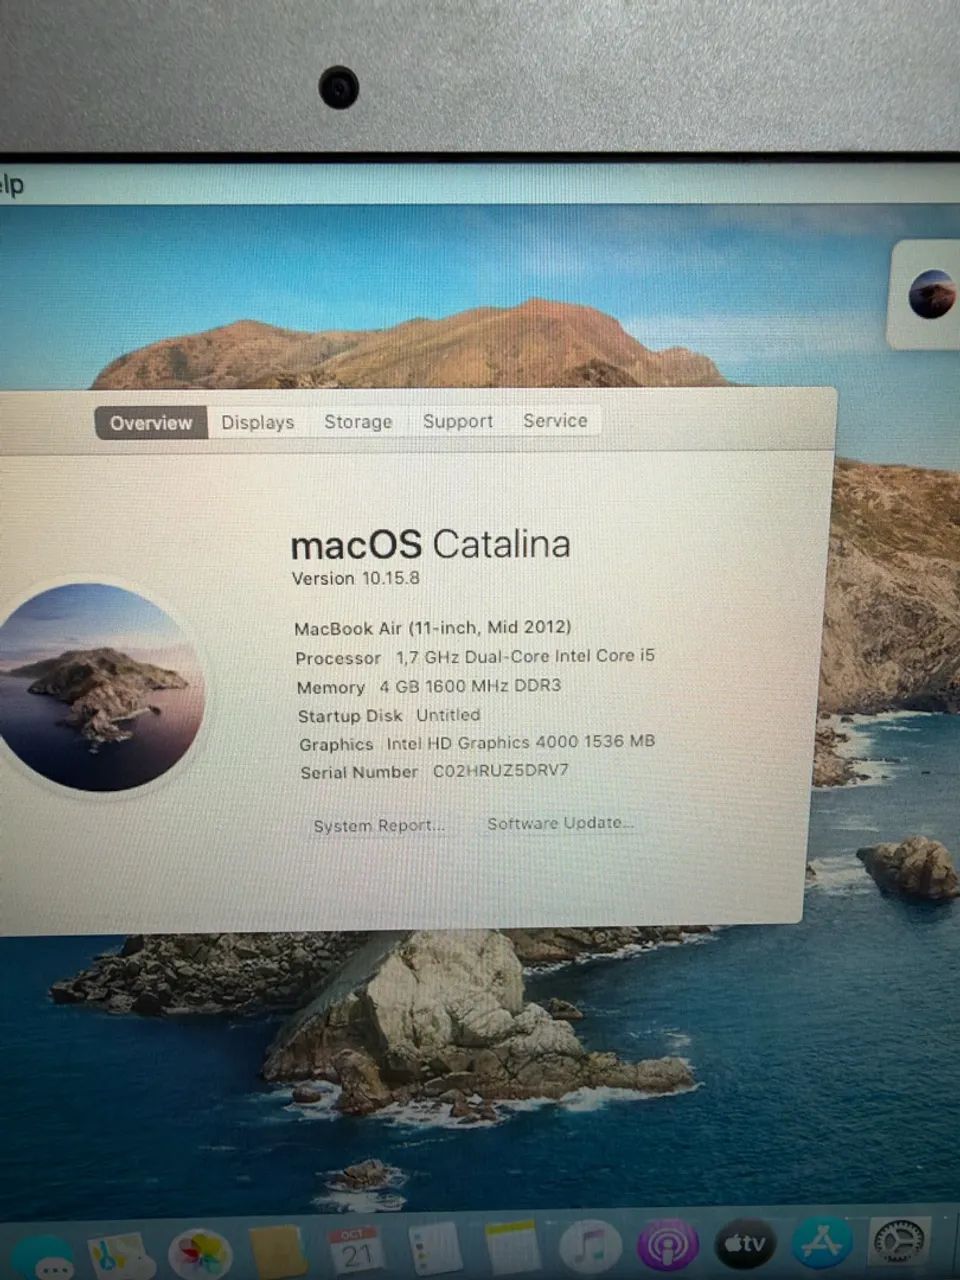Launch Maps from the Dock

120,1257
